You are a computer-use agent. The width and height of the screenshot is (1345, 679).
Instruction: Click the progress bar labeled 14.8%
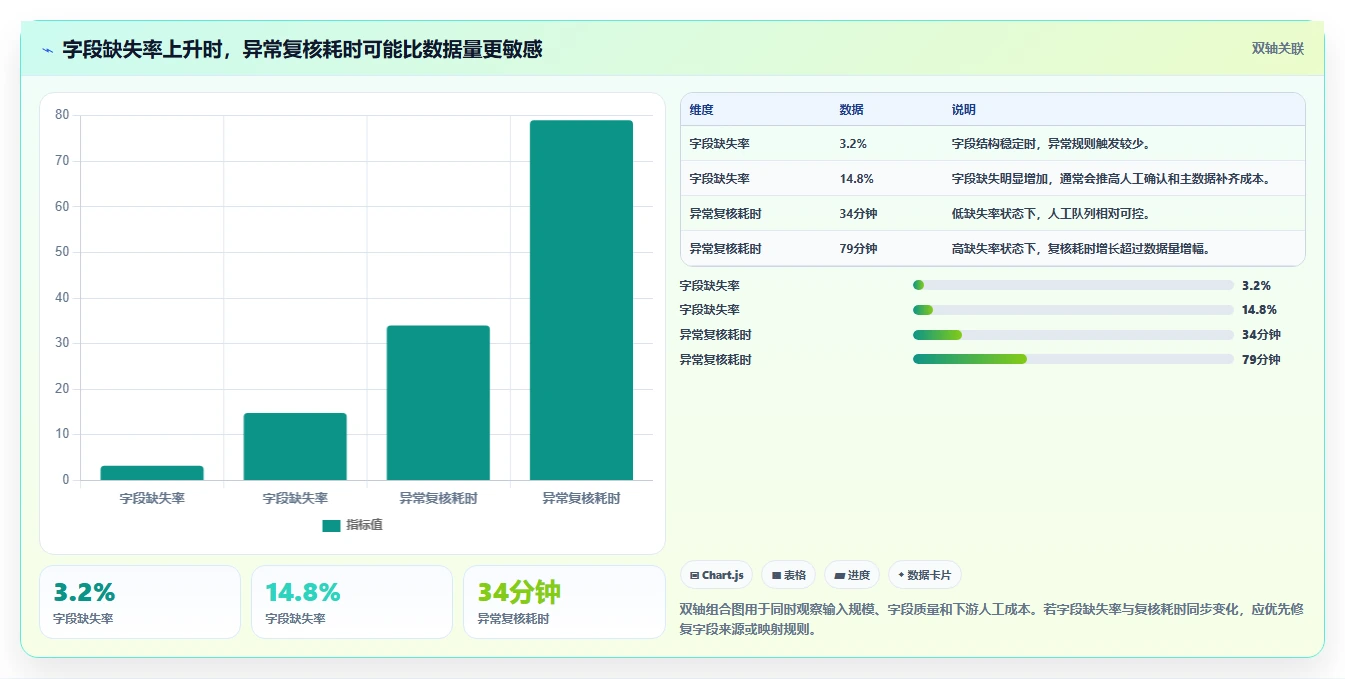[1073, 310]
